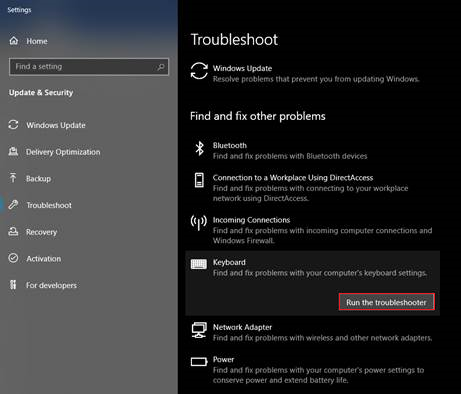This screenshot has width=461, height=394.
Task: Click the Find and fix other problems heading
Action: click(x=258, y=116)
